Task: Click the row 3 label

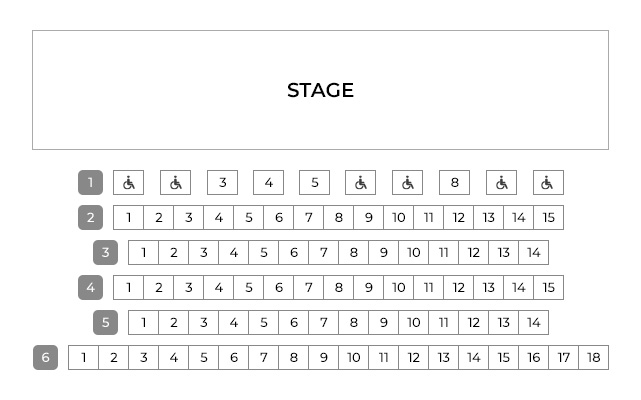Action: click(x=105, y=252)
